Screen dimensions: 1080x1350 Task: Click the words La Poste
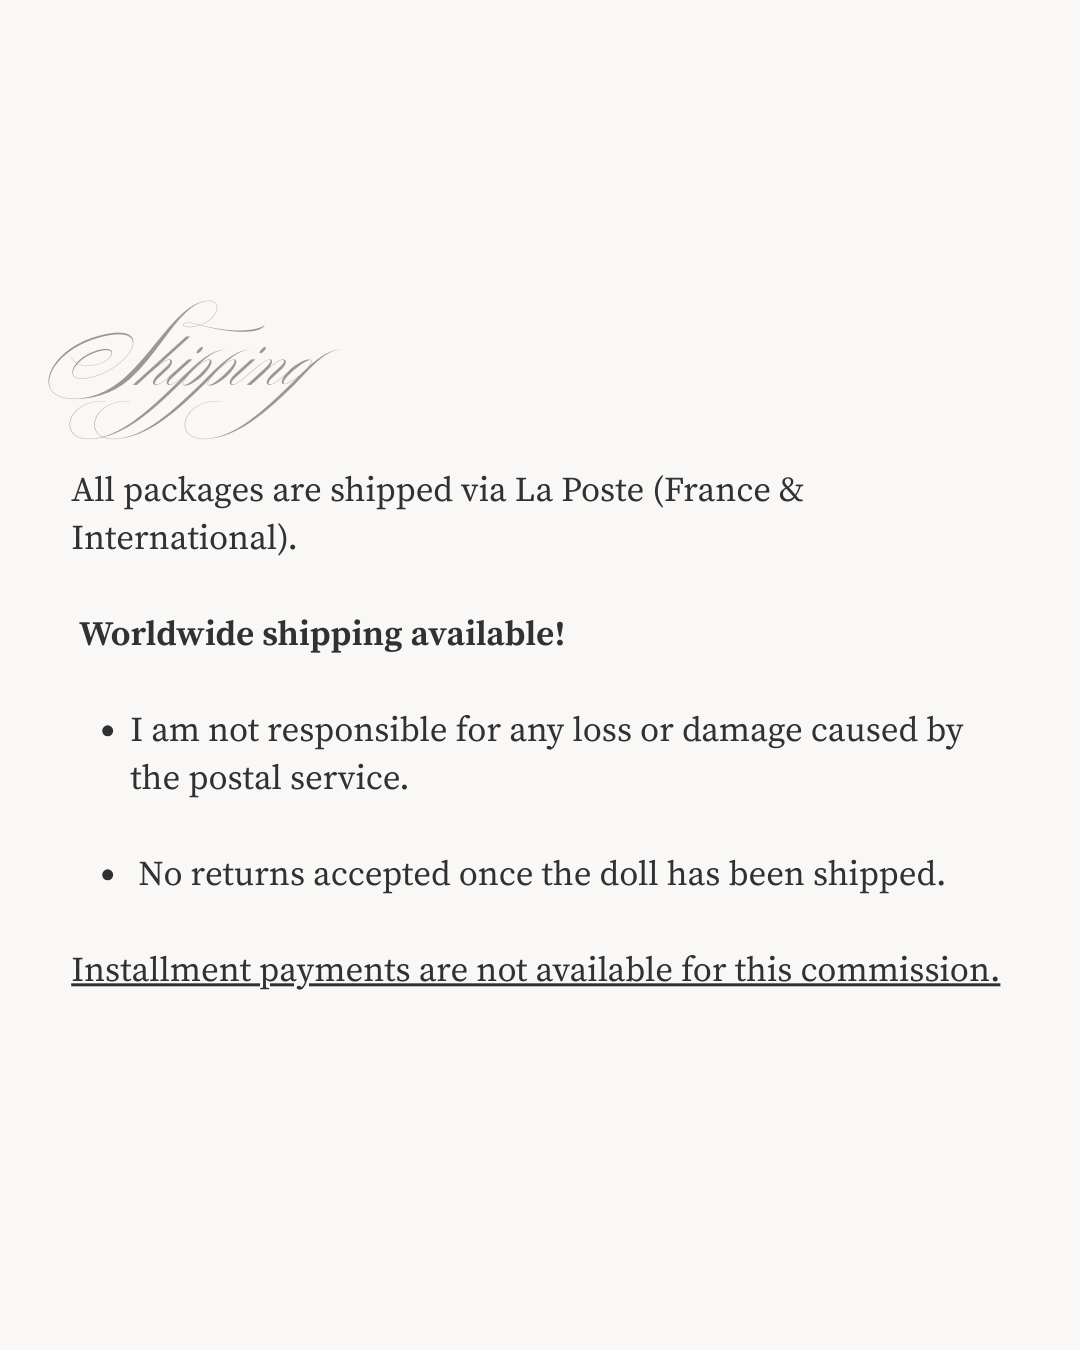click(x=579, y=490)
